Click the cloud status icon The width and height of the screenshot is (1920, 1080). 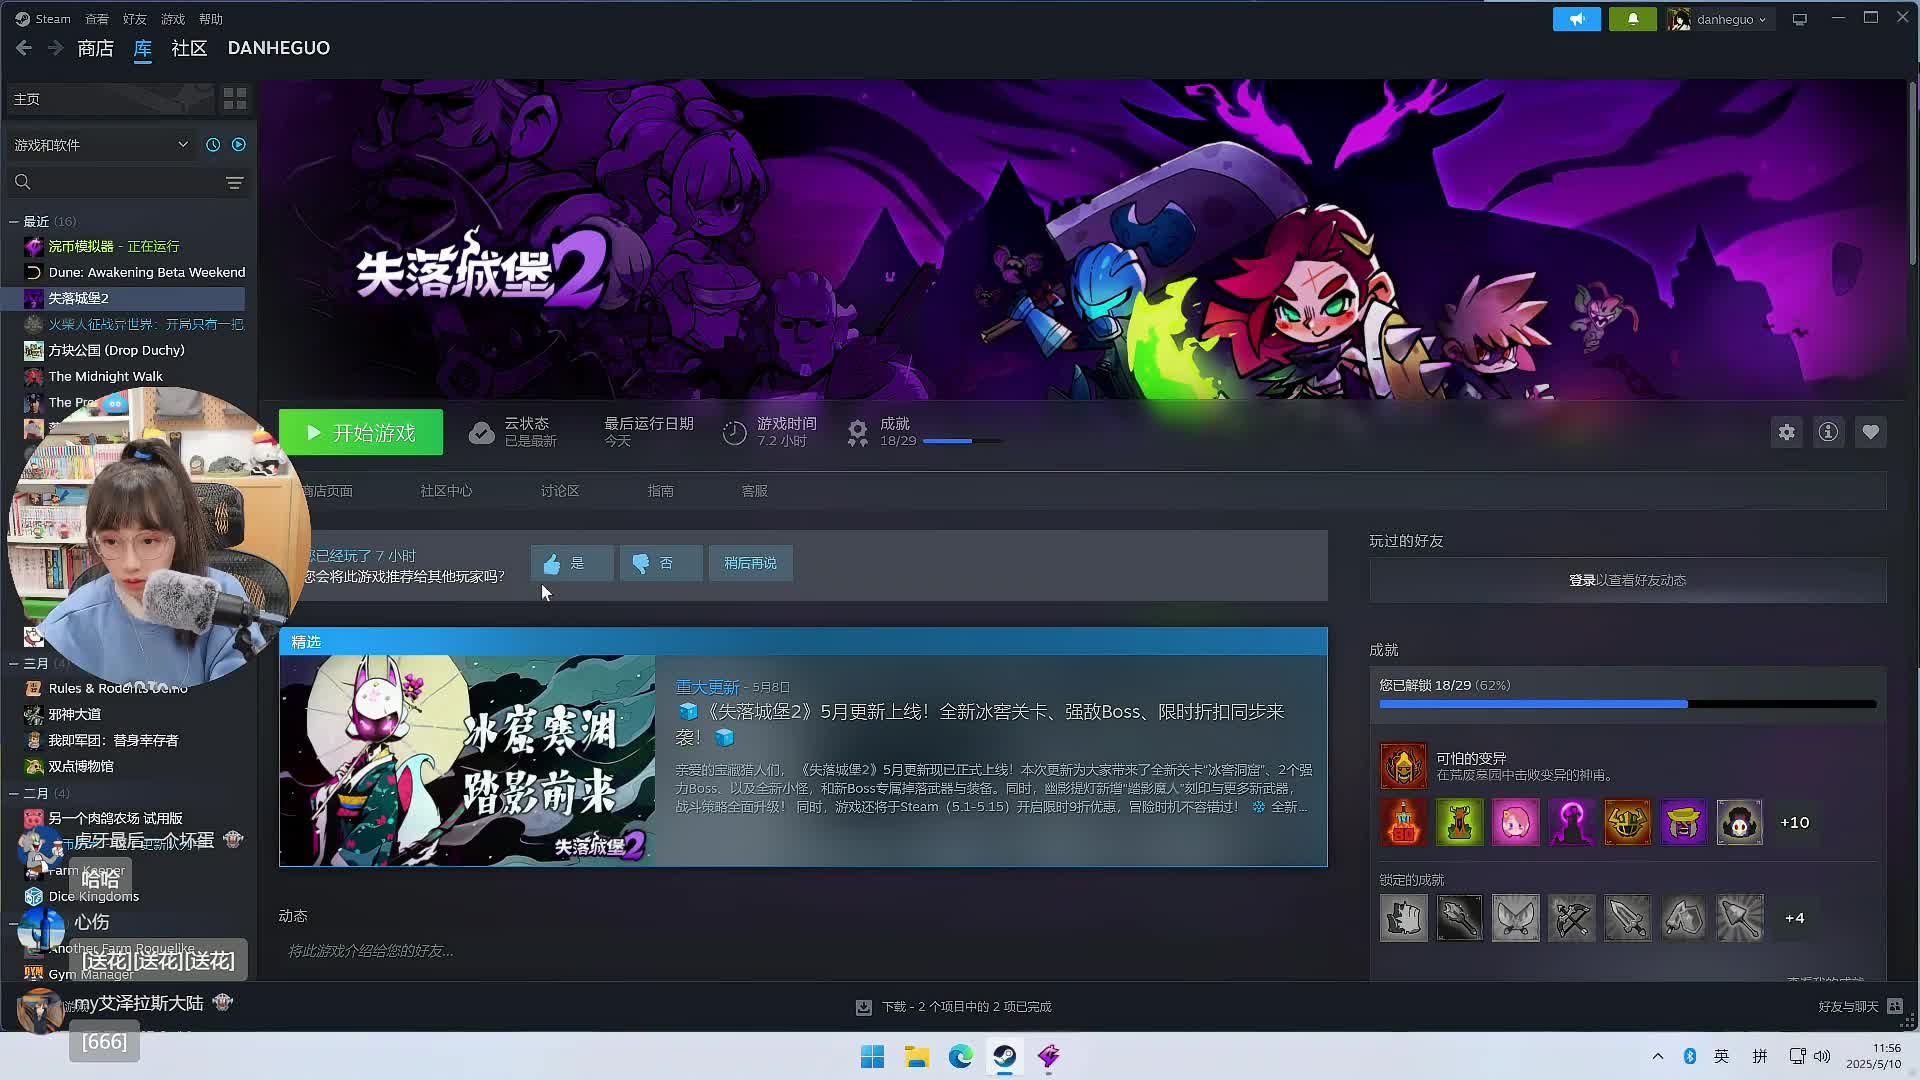tap(482, 432)
